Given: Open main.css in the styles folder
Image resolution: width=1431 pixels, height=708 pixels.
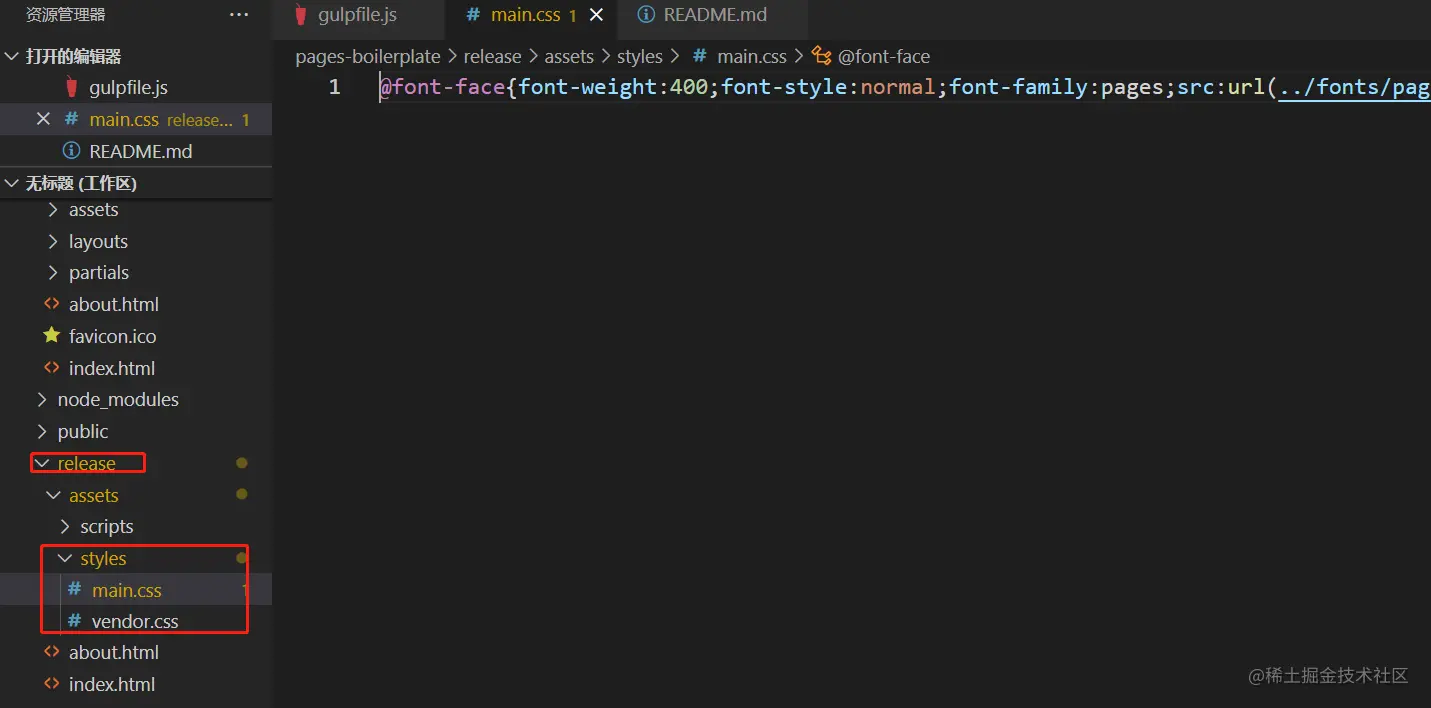Looking at the screenshot, I should point(126,590).
